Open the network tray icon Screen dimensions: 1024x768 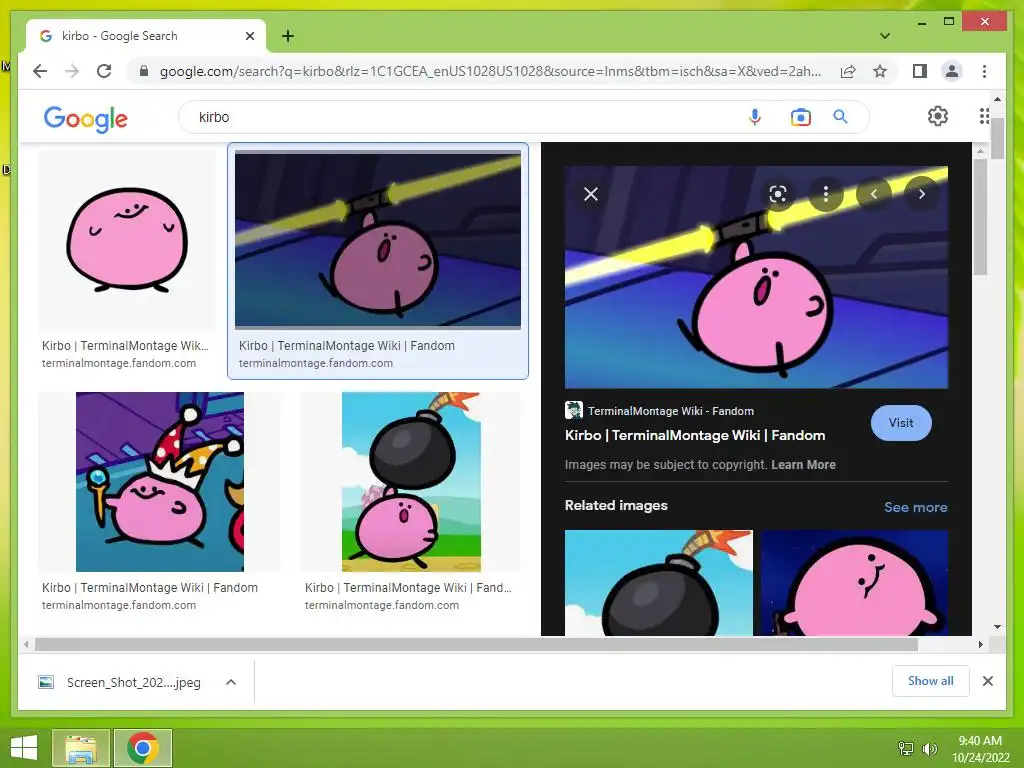click(906, 749)
